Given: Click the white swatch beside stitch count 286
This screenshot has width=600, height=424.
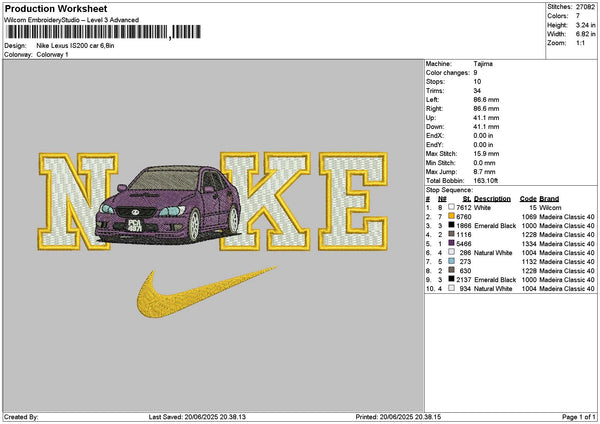Looking at the screenshot, I should [452, 253].
